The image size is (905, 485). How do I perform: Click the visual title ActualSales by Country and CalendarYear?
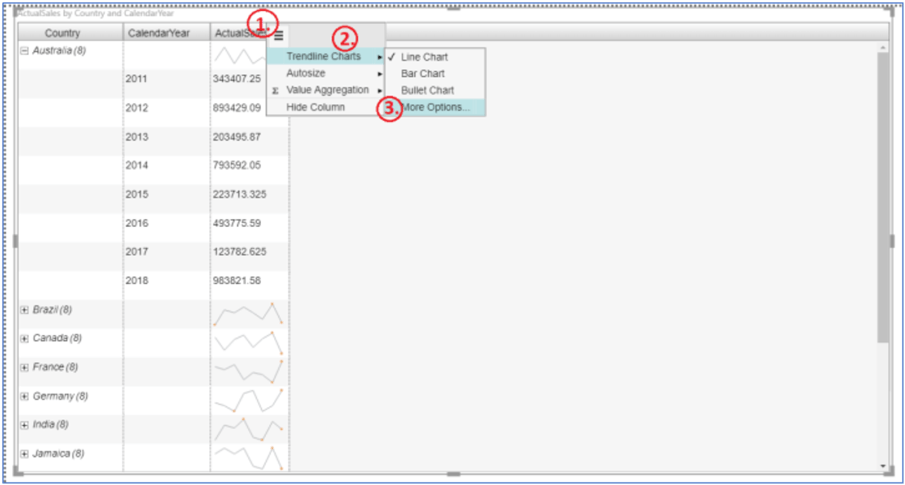[x=95, y=13]
